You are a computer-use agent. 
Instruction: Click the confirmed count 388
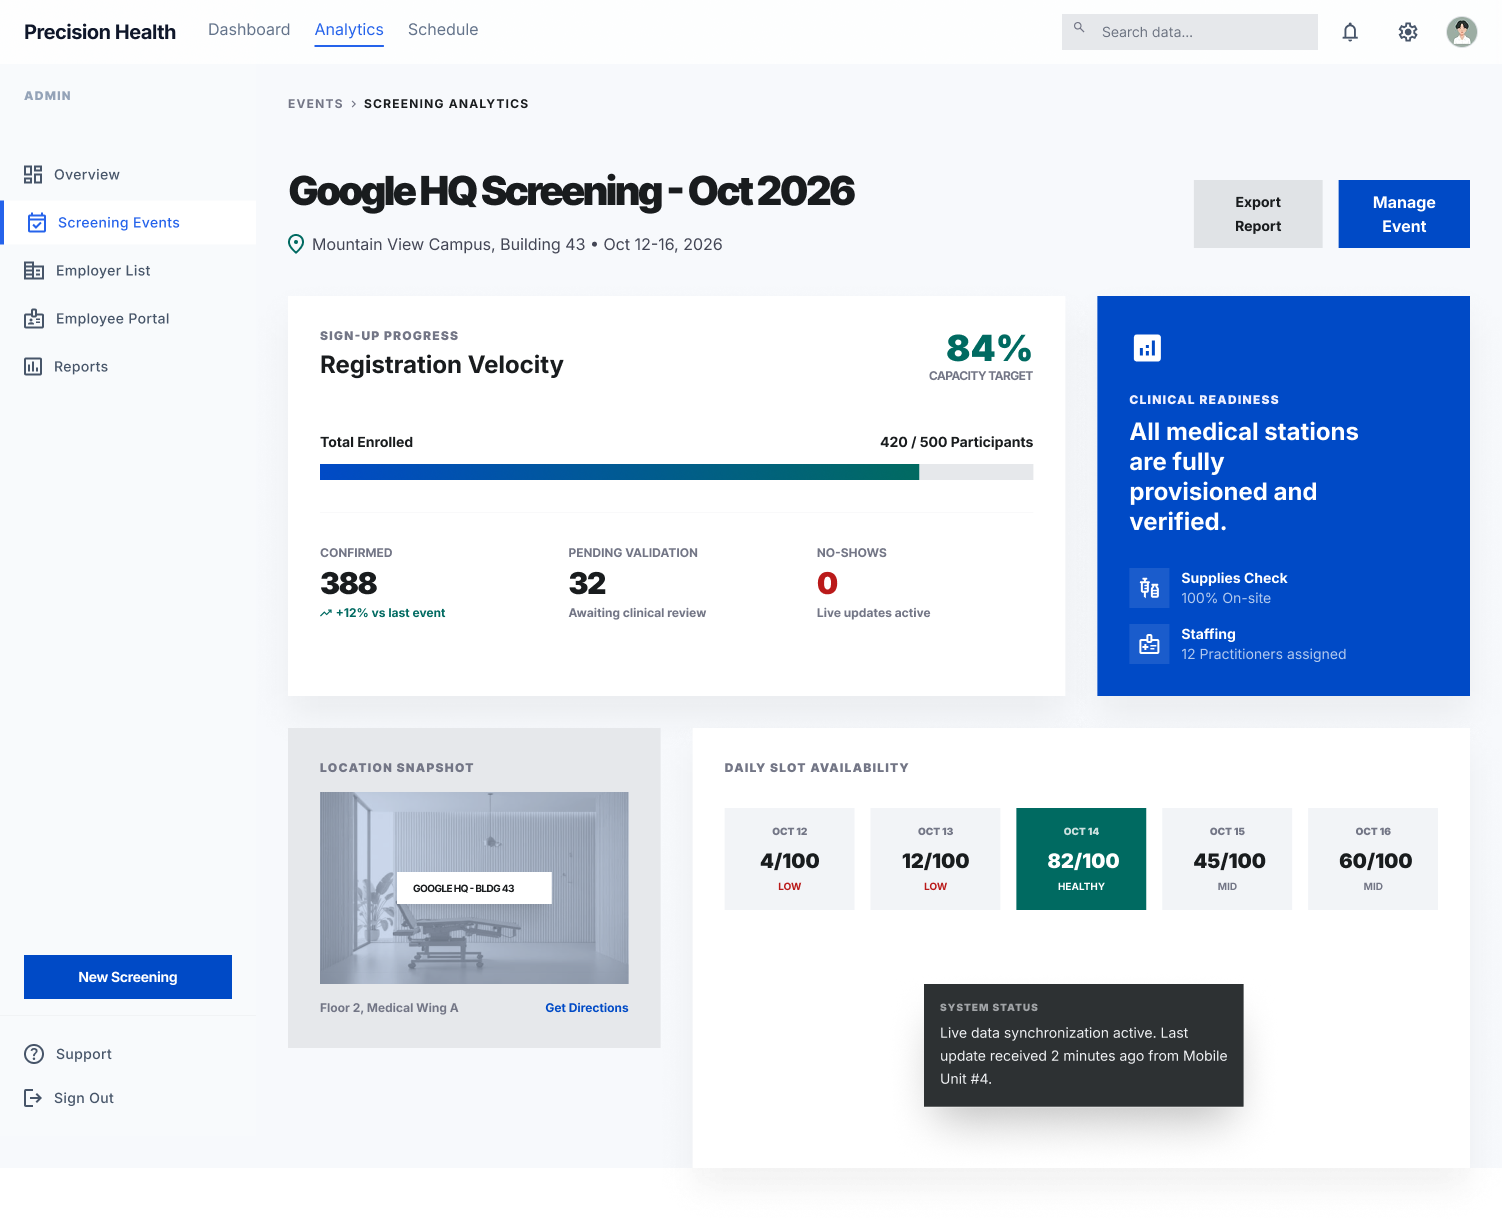click(x=348, y=583)
